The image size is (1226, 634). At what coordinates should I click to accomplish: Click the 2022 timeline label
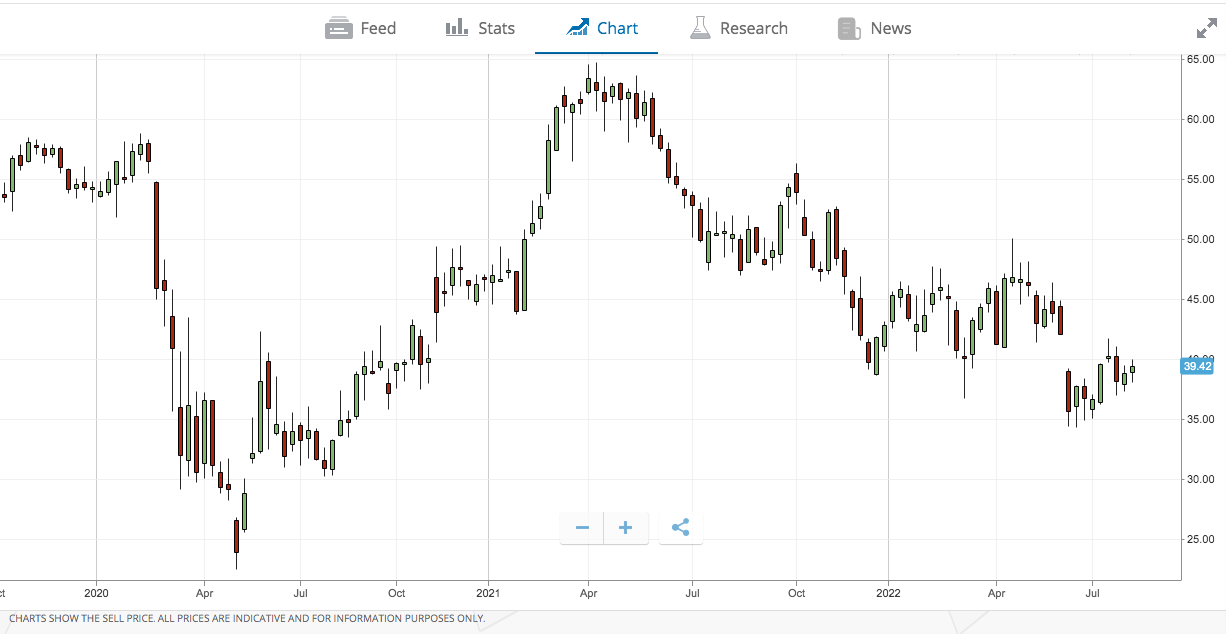coord(888,593)
